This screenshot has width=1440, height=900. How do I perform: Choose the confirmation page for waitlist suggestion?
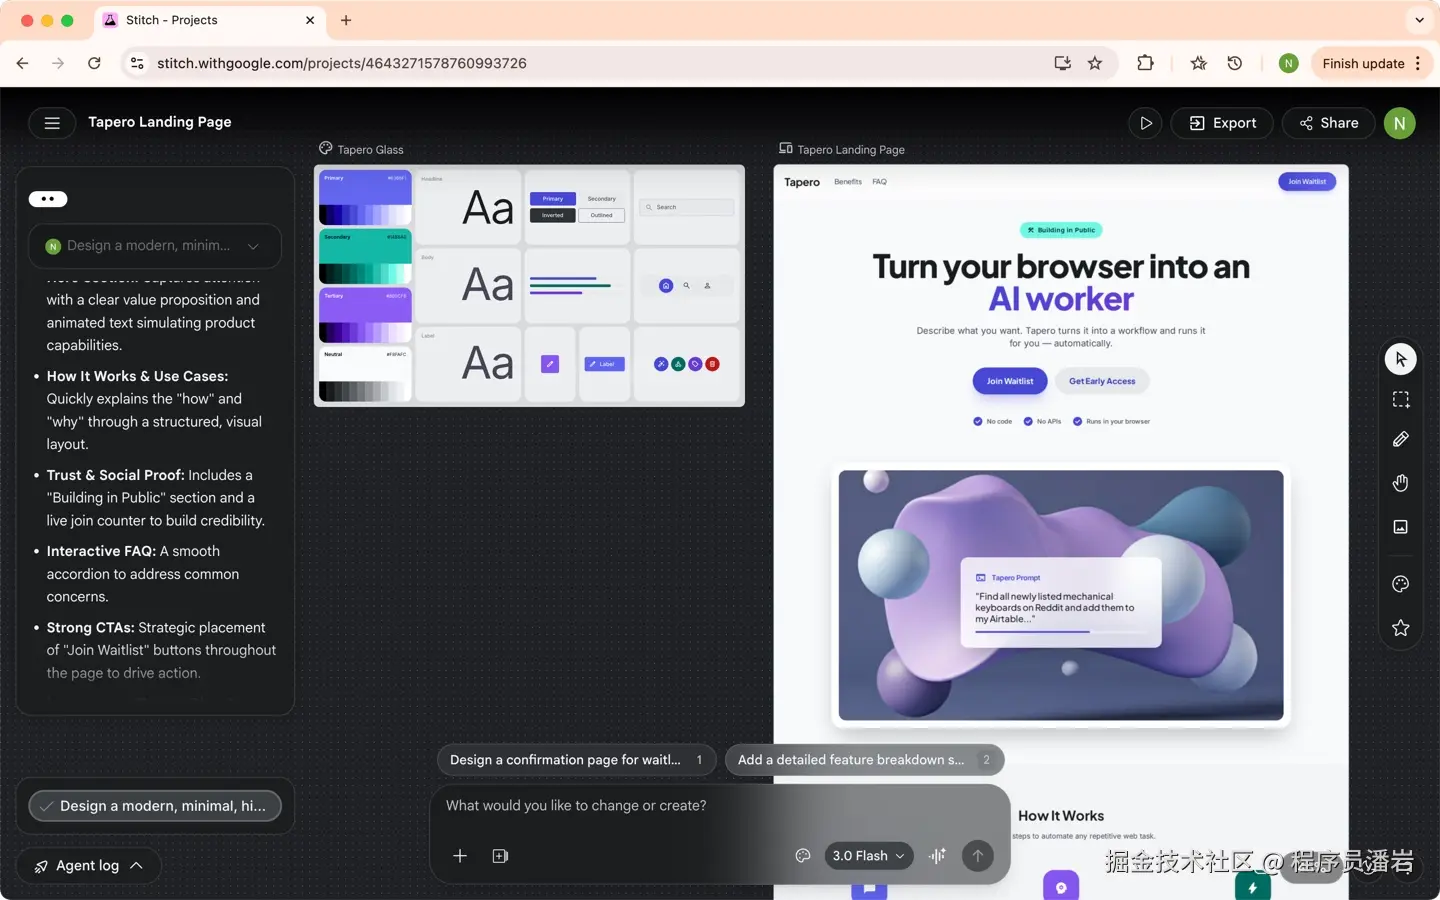[x=577, y=760]
